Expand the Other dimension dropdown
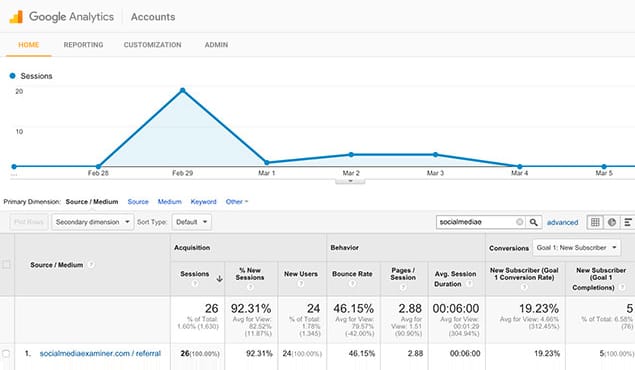The height and width of the screenshot is (370, 635). 237,202
